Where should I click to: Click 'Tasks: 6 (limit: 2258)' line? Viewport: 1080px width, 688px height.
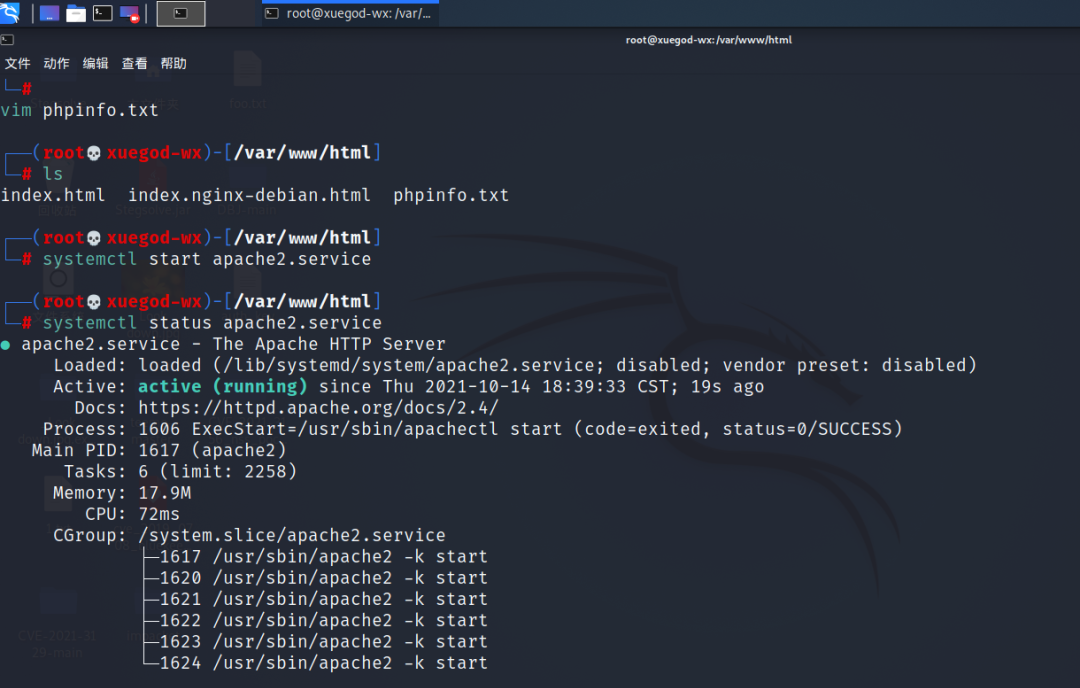pyautogui.click(x=180, y=472)
